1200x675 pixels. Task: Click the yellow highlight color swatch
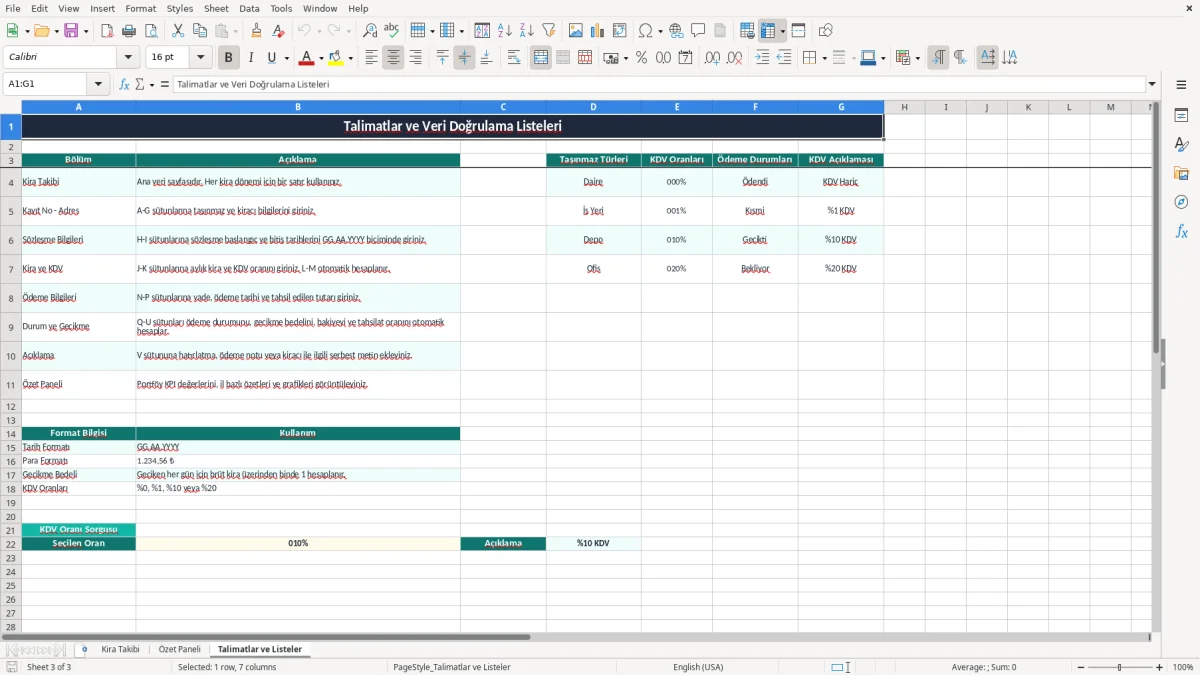(336, 58)
